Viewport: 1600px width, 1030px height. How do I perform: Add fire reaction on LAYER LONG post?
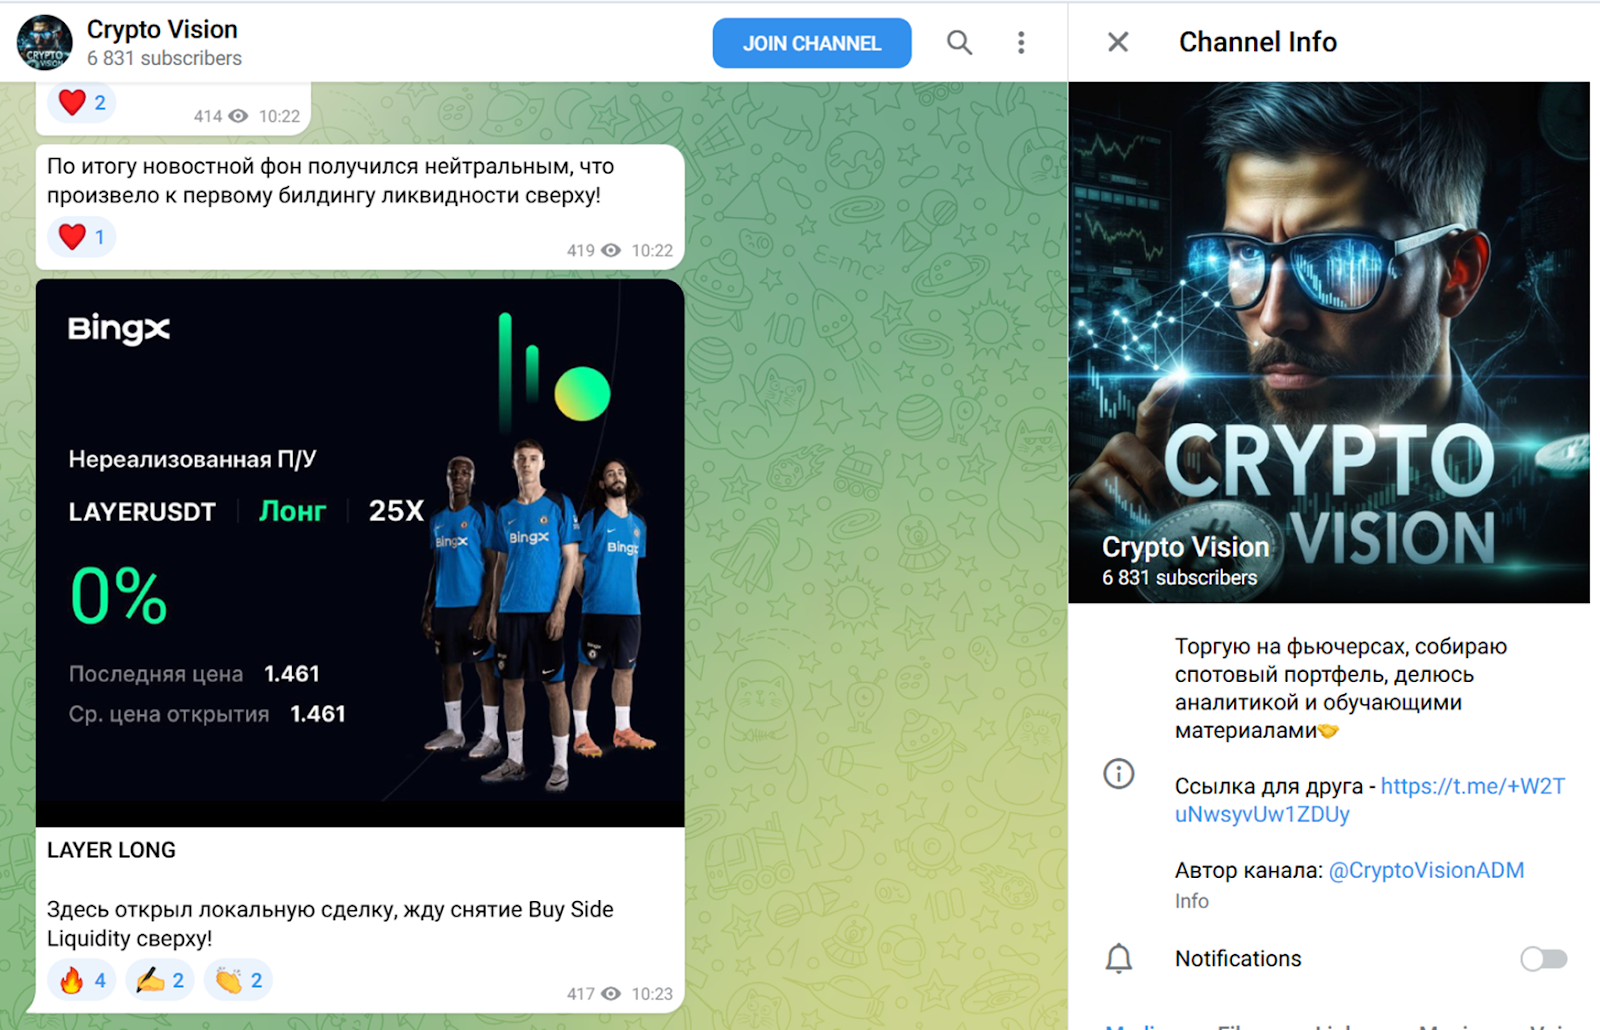click(82, 980)
